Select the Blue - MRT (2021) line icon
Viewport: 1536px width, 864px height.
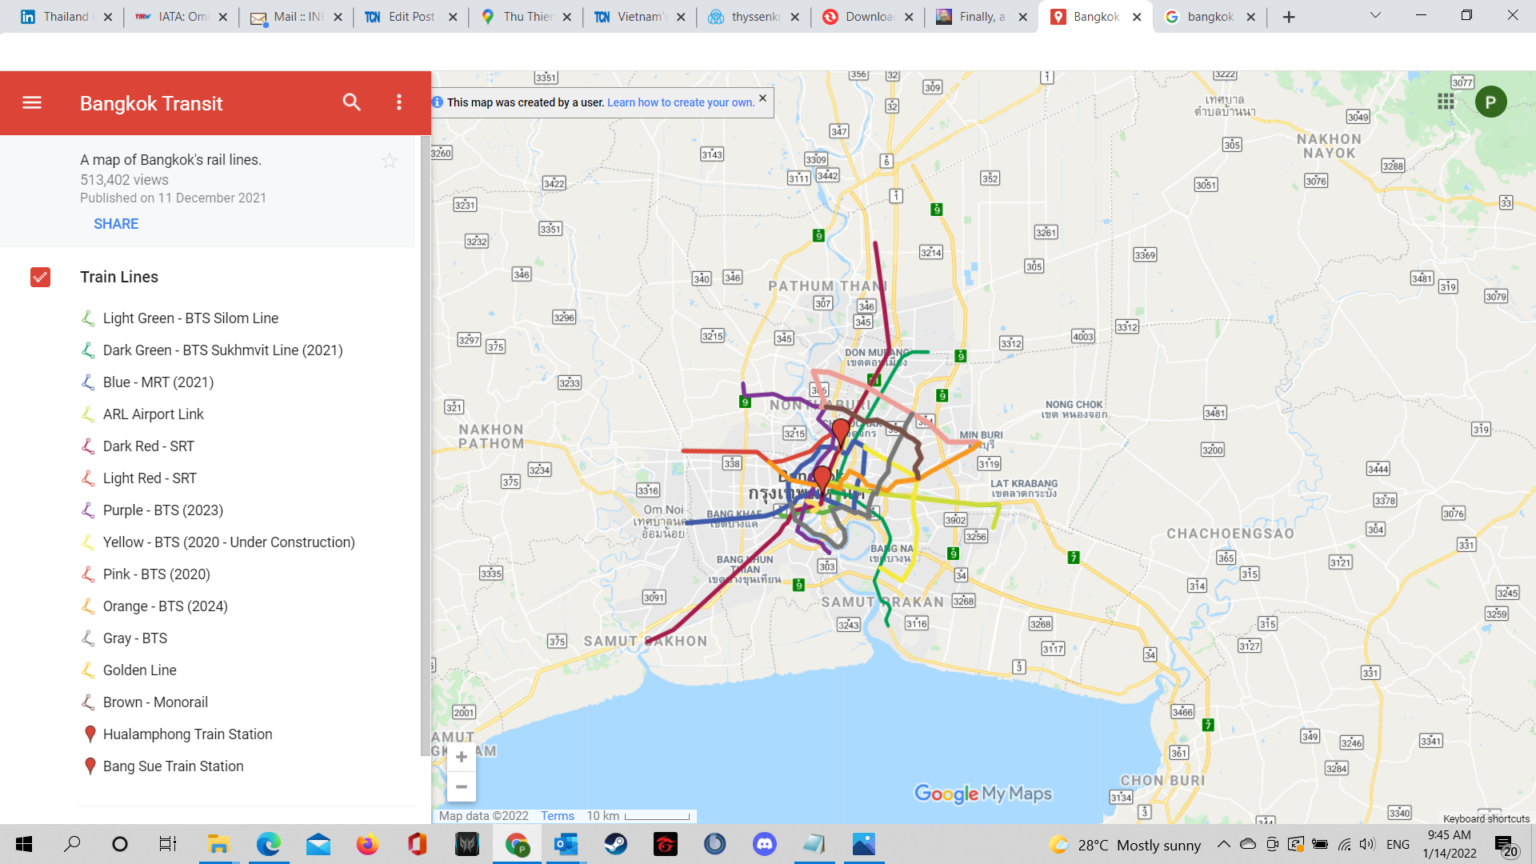(90, 382)
